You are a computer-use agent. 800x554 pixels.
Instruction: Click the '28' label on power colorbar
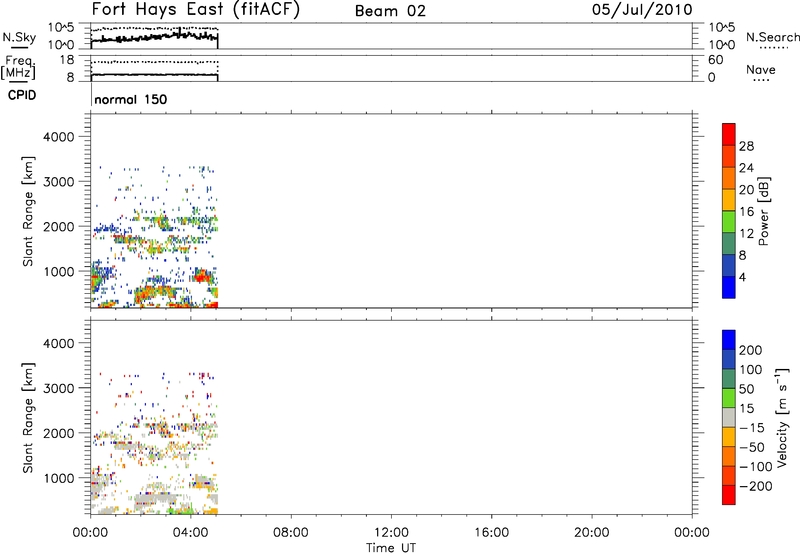tap(746, 146)
